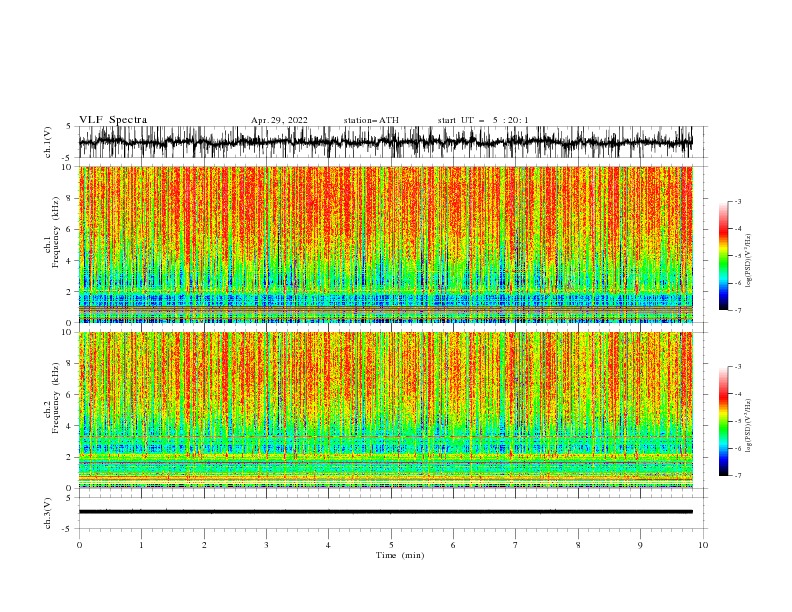The height and width of the screenshot is (612, 792).
Task: Click the ch.1 spectrogram panel
Action: (386, 244)
